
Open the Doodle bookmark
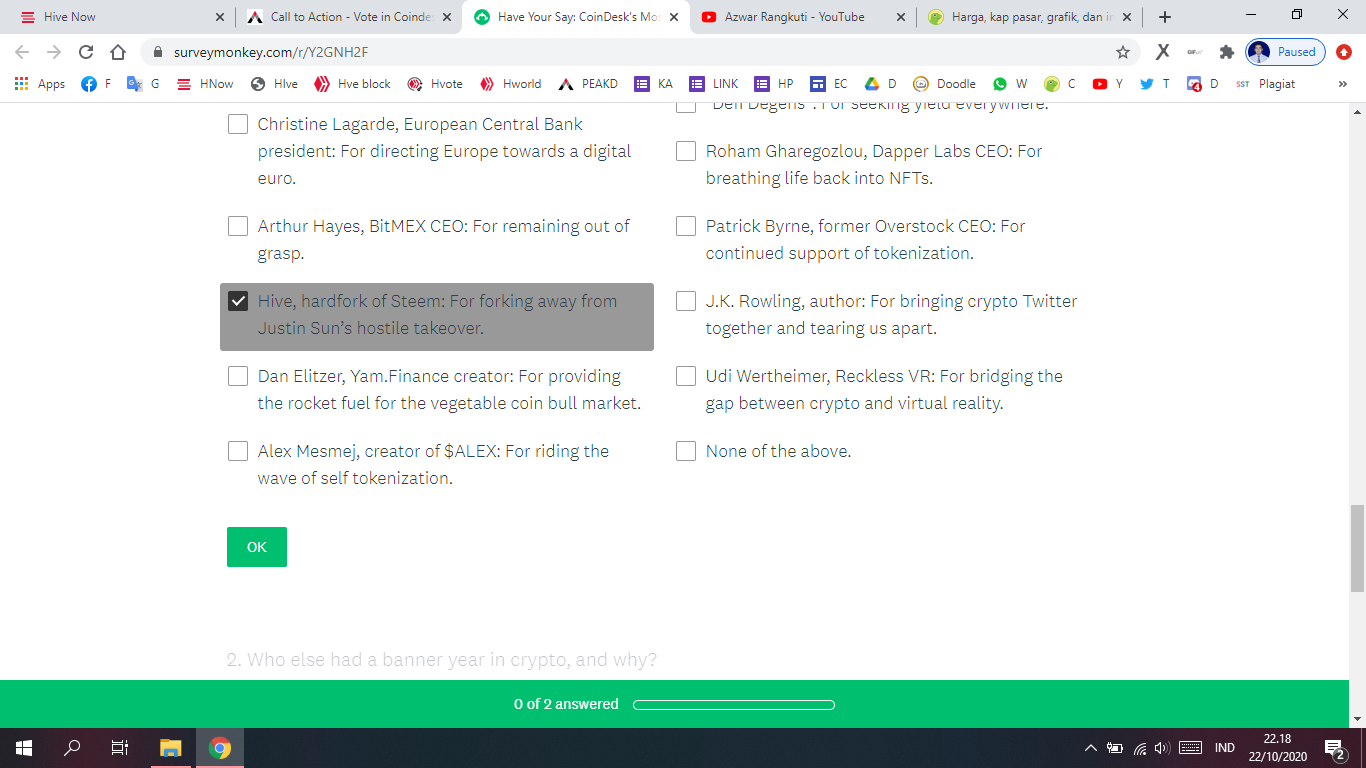944,84
